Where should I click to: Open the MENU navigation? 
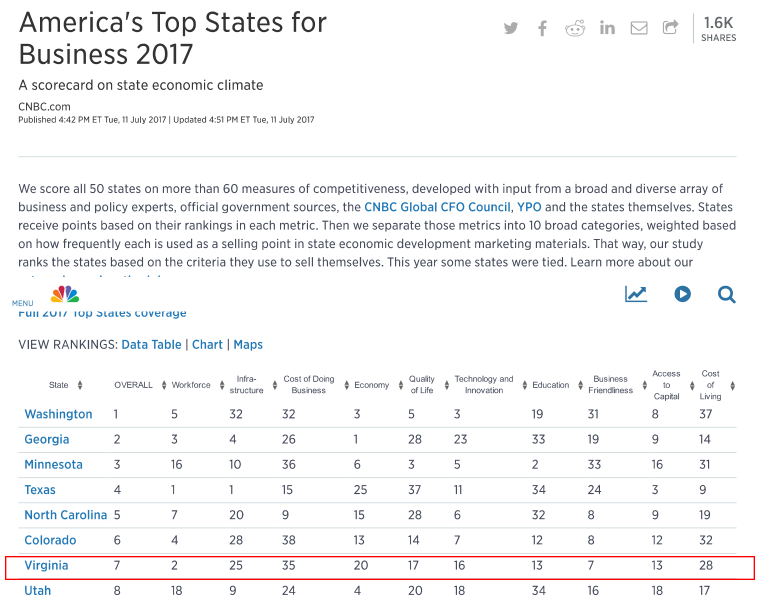[x=23, y=303]
